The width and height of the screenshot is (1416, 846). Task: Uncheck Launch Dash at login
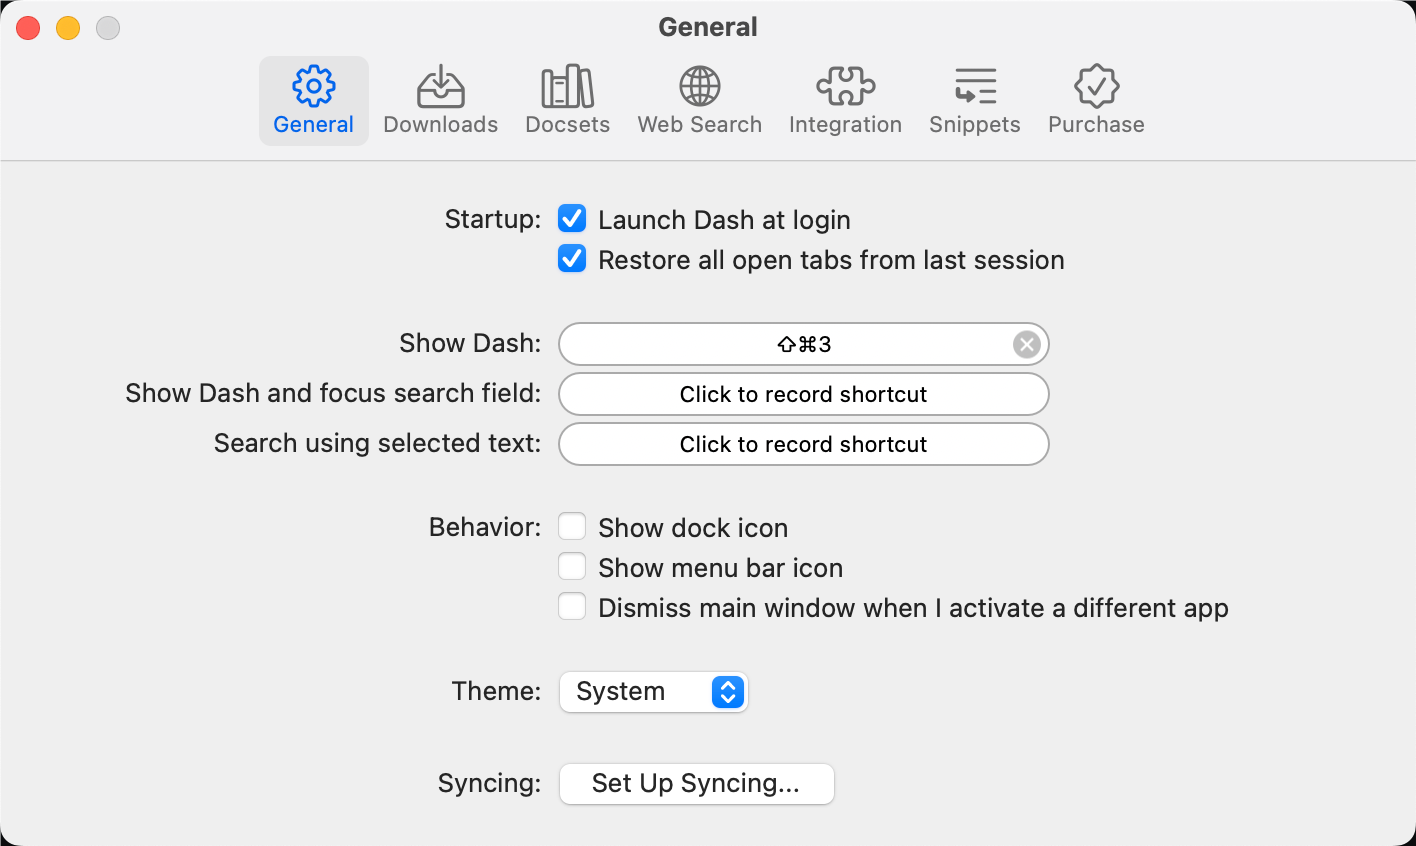pos(572,218)
